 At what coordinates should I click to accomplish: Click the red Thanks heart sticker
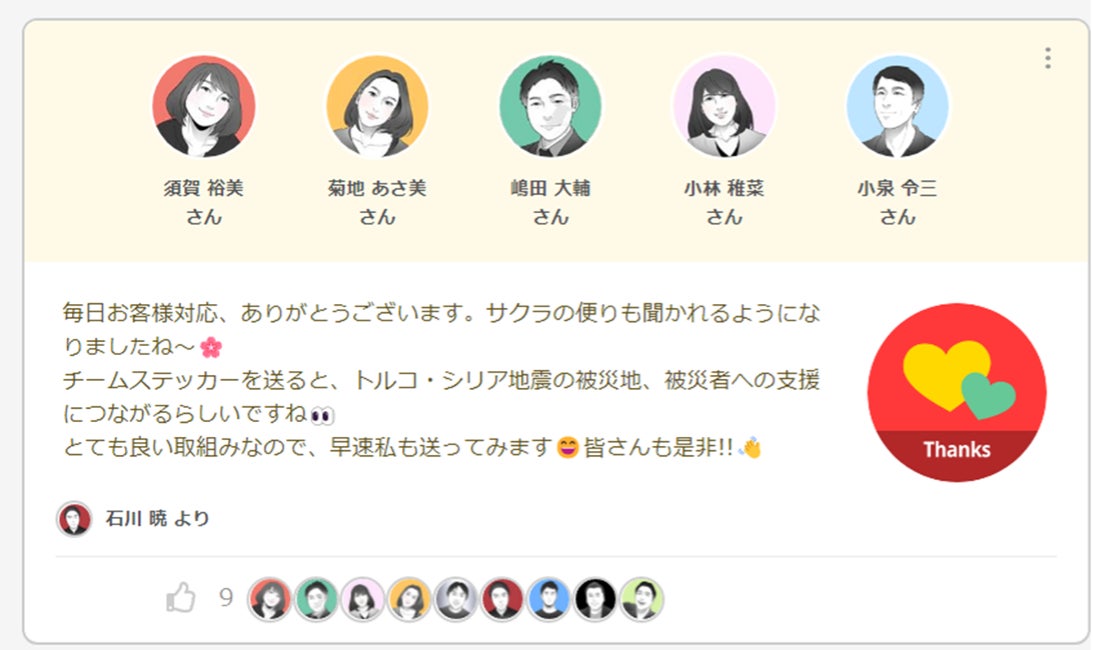[956, 393]
